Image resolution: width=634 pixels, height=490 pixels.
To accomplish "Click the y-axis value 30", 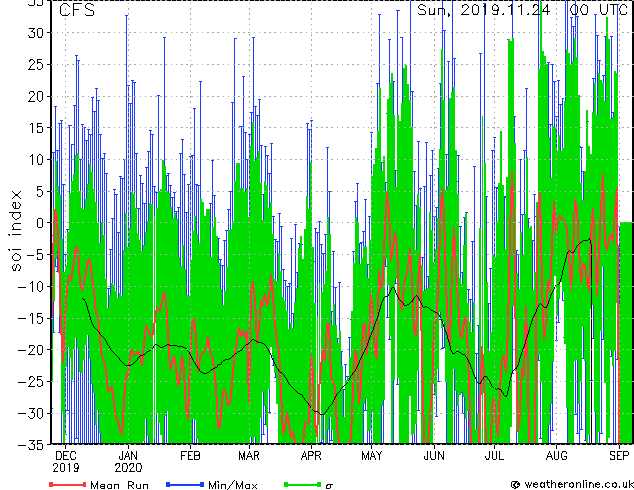I will click(x=36, y=33).
